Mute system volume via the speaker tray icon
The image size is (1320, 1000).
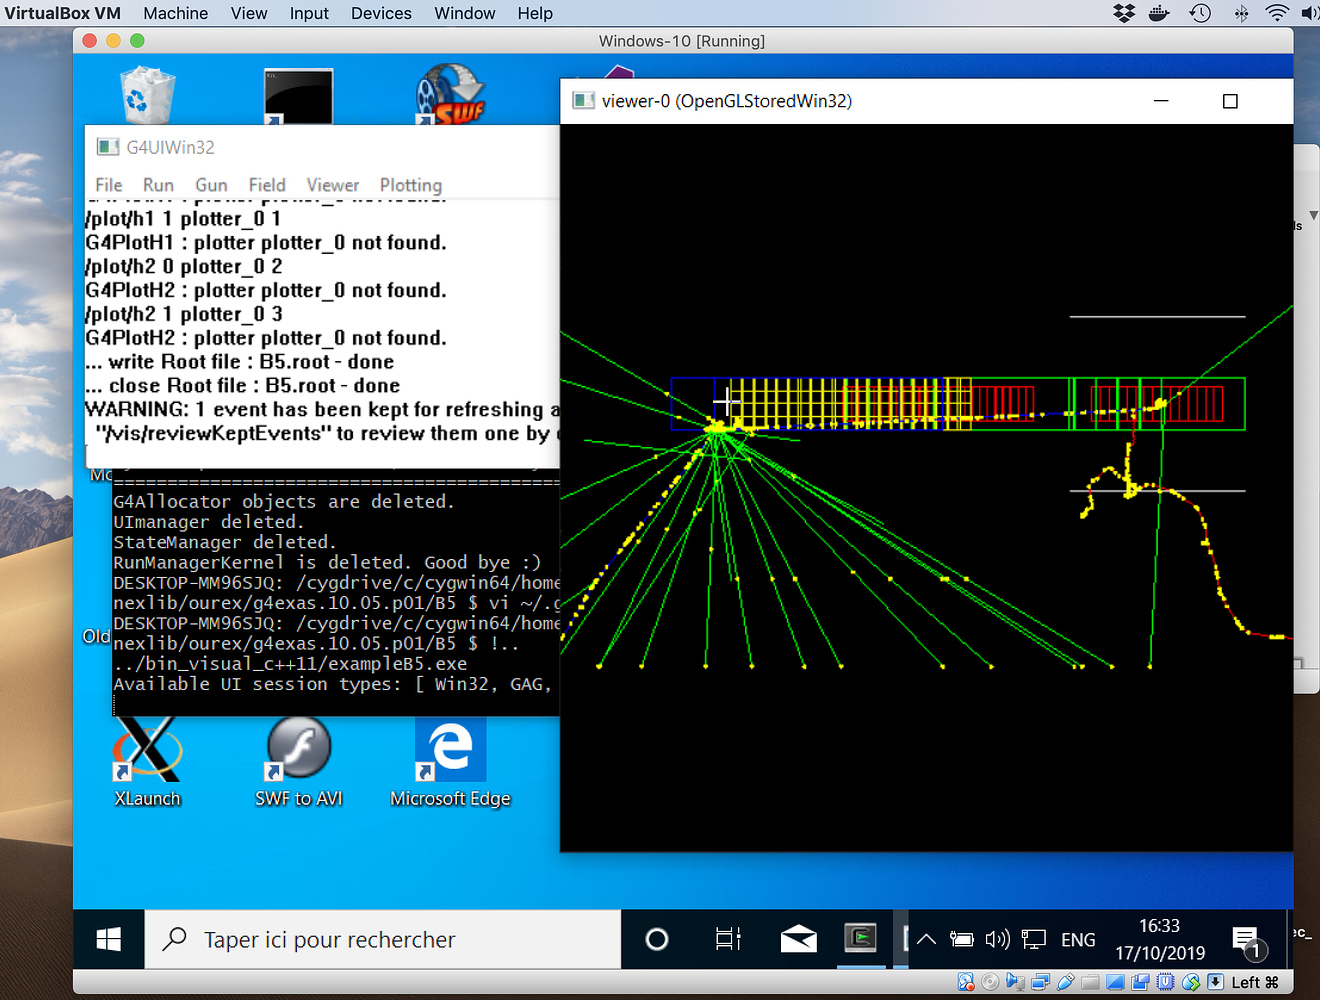click(x=997, y=938)
